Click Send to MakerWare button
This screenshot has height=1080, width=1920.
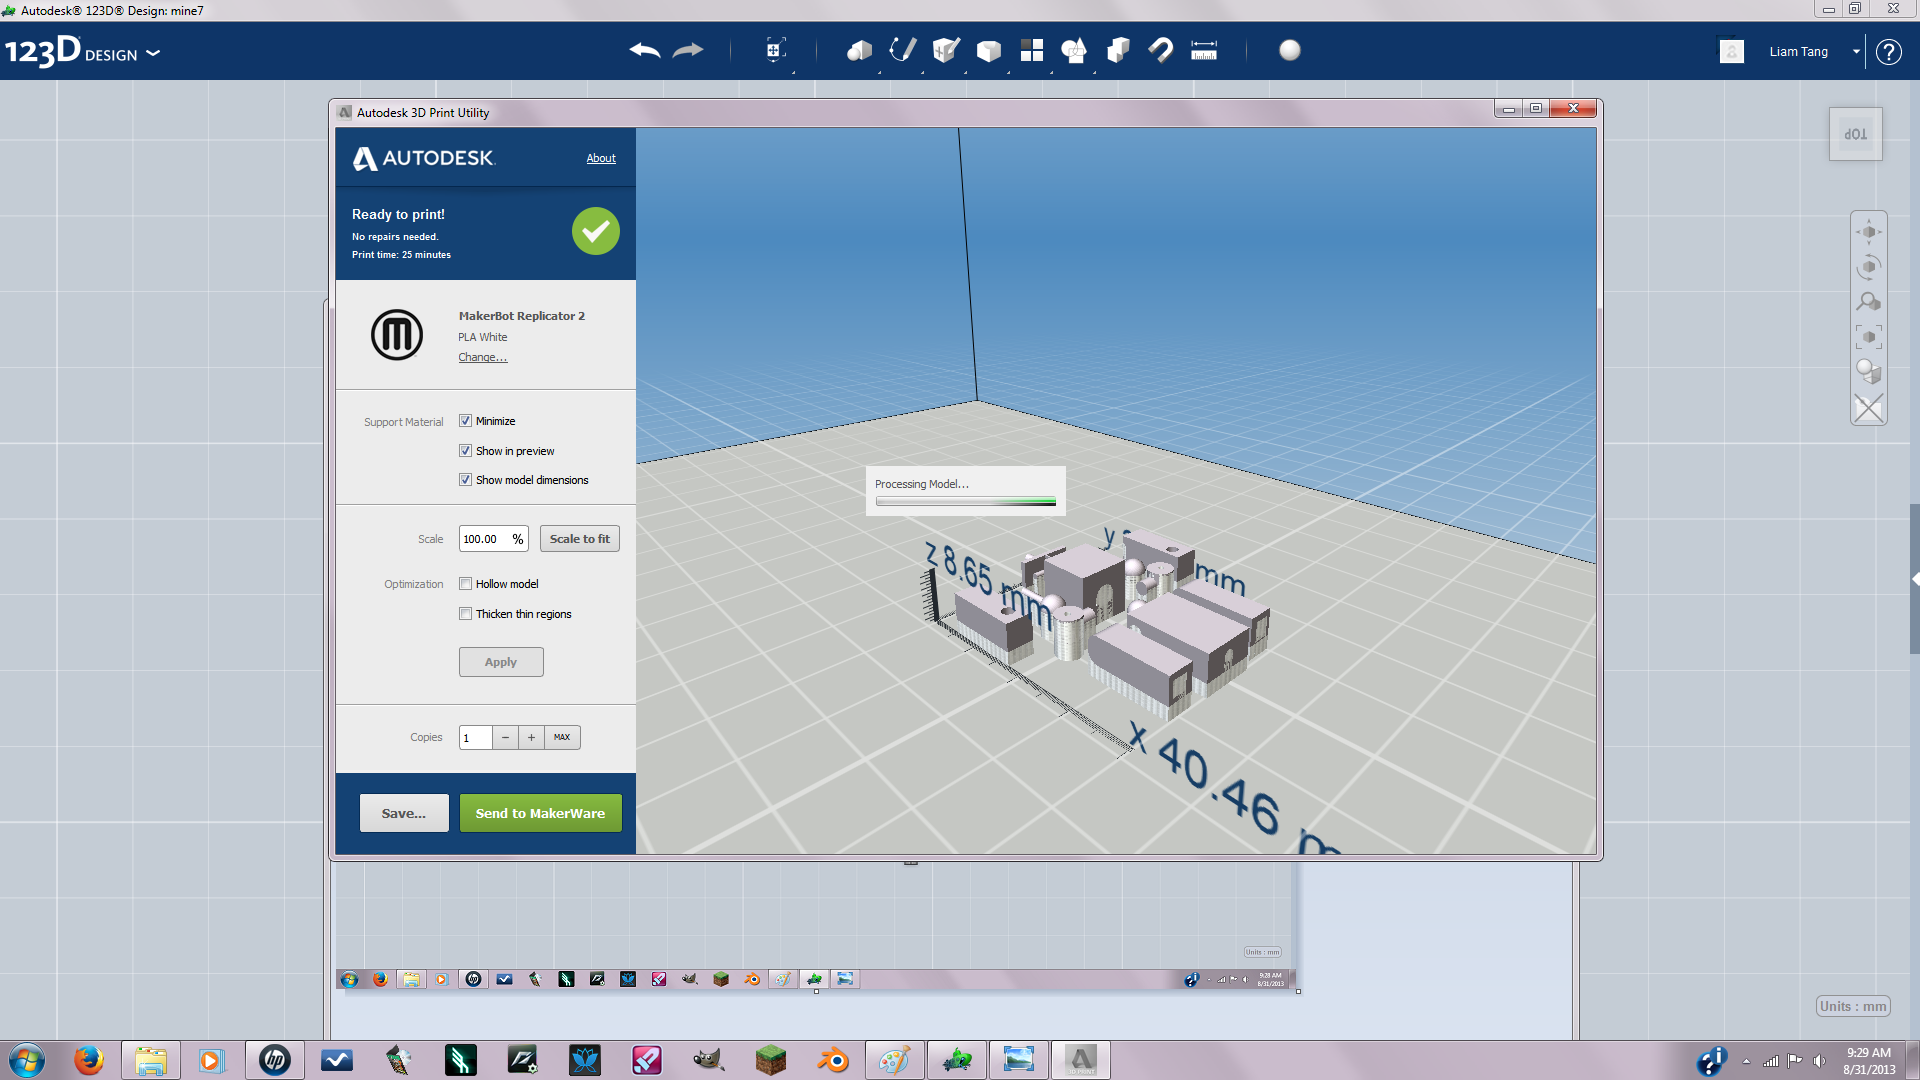[x=540, y=813]
